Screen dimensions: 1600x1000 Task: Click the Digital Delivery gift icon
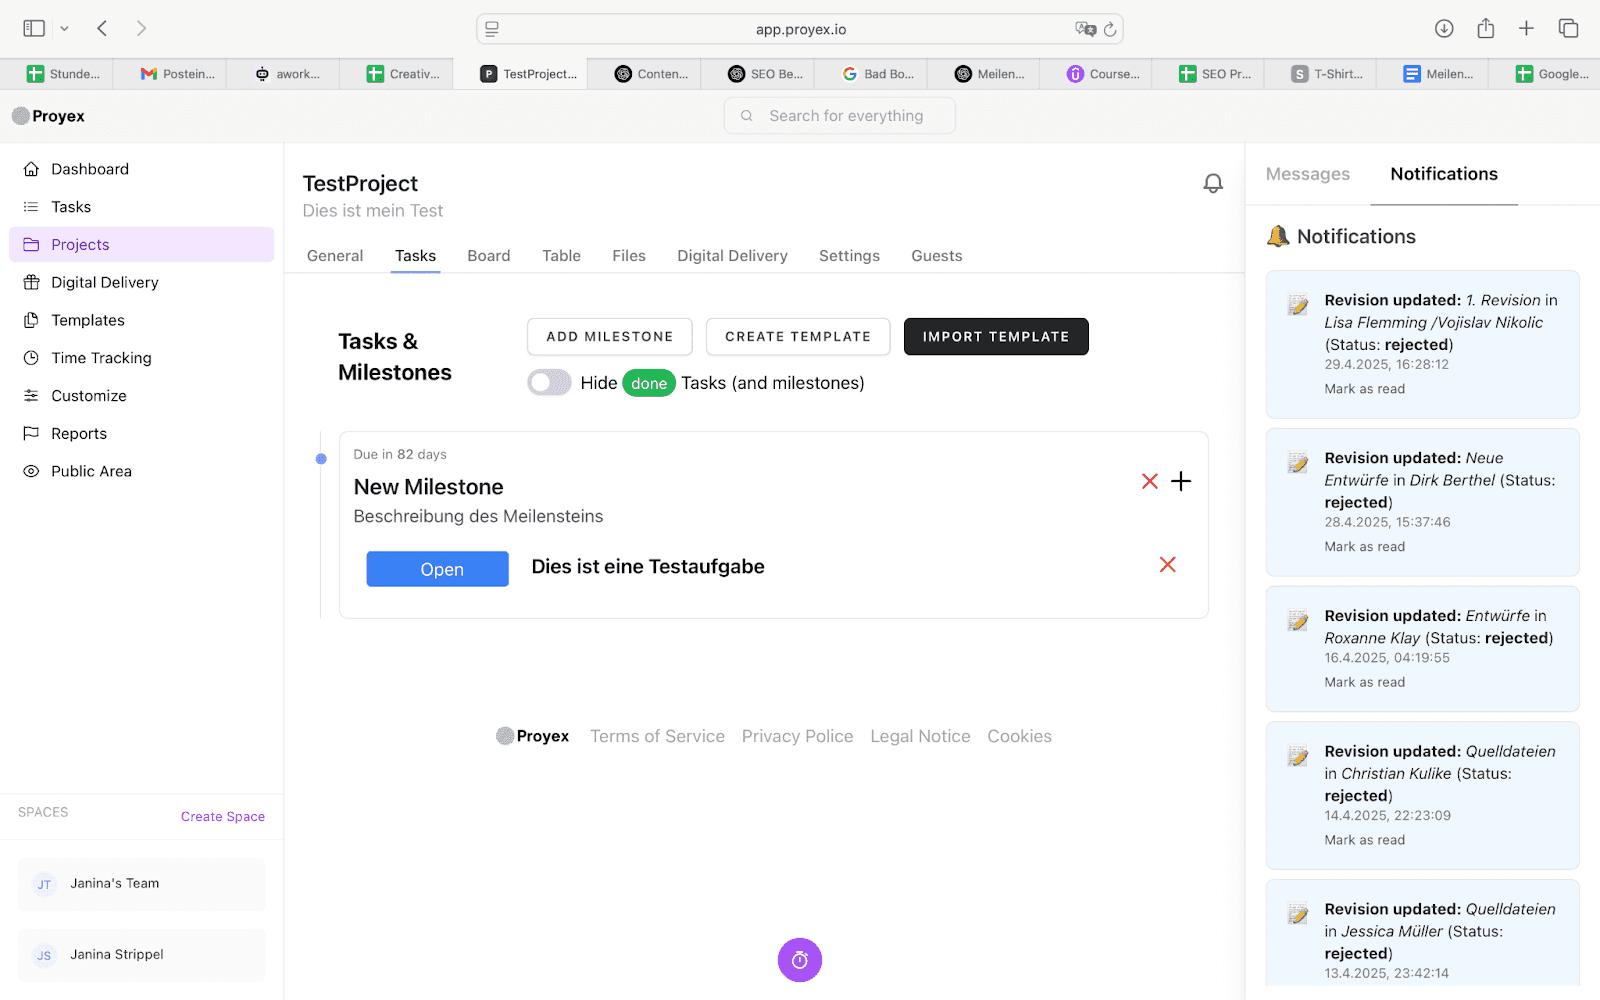tap(31, 282)
